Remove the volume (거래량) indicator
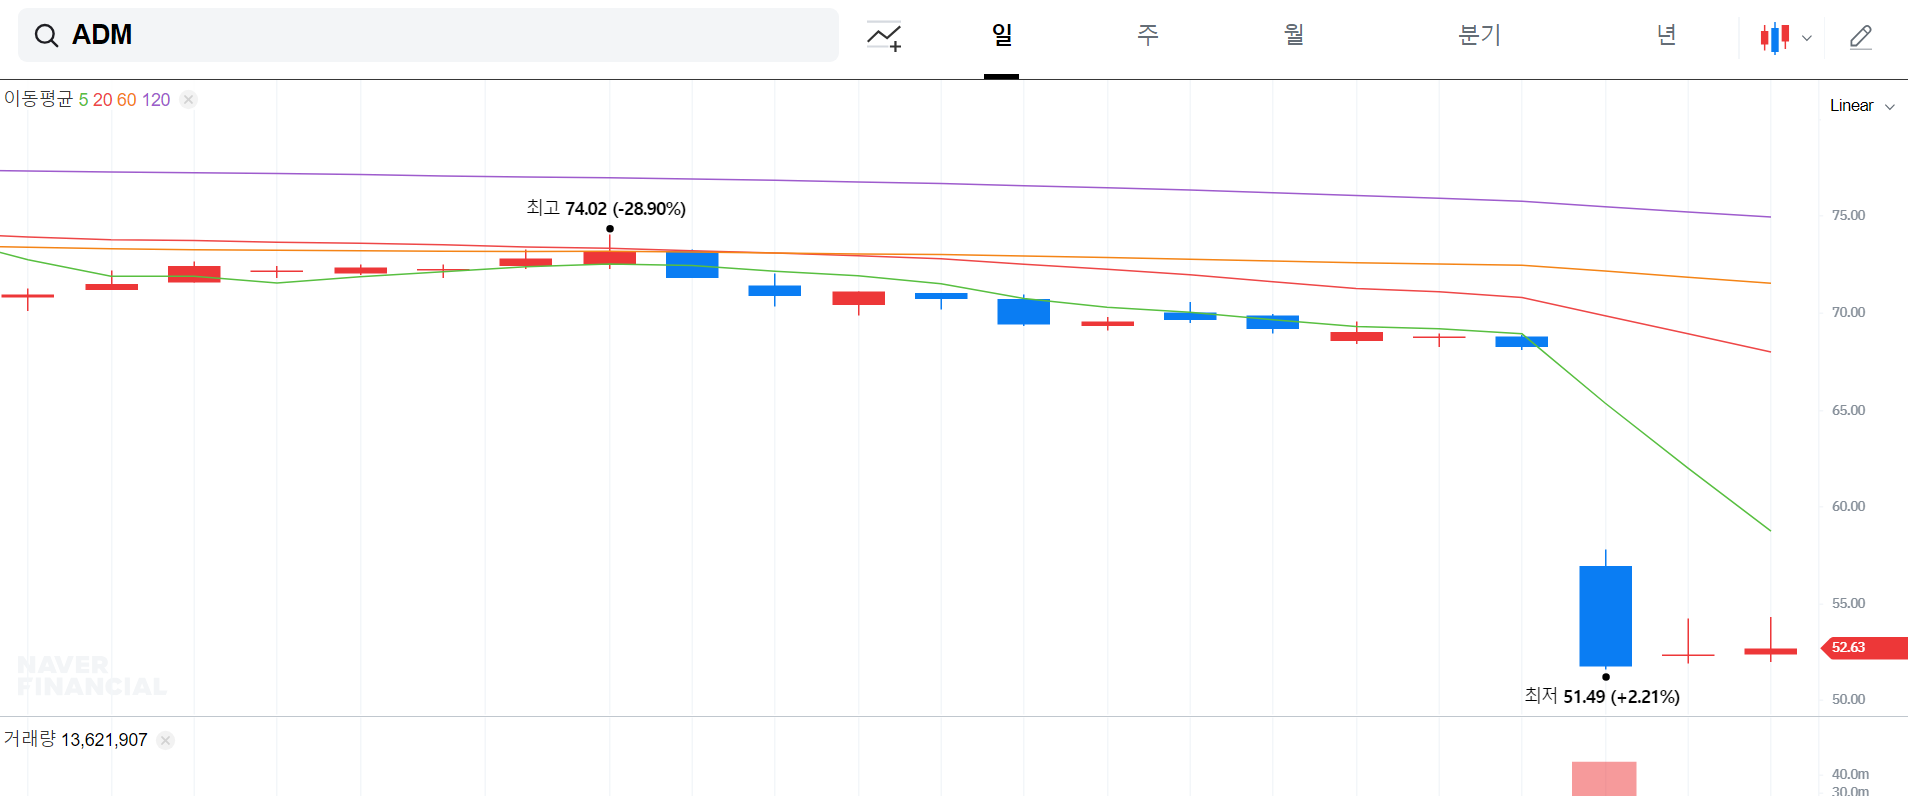The width and height of the screenshot is (1908, 796). (166, 740)
